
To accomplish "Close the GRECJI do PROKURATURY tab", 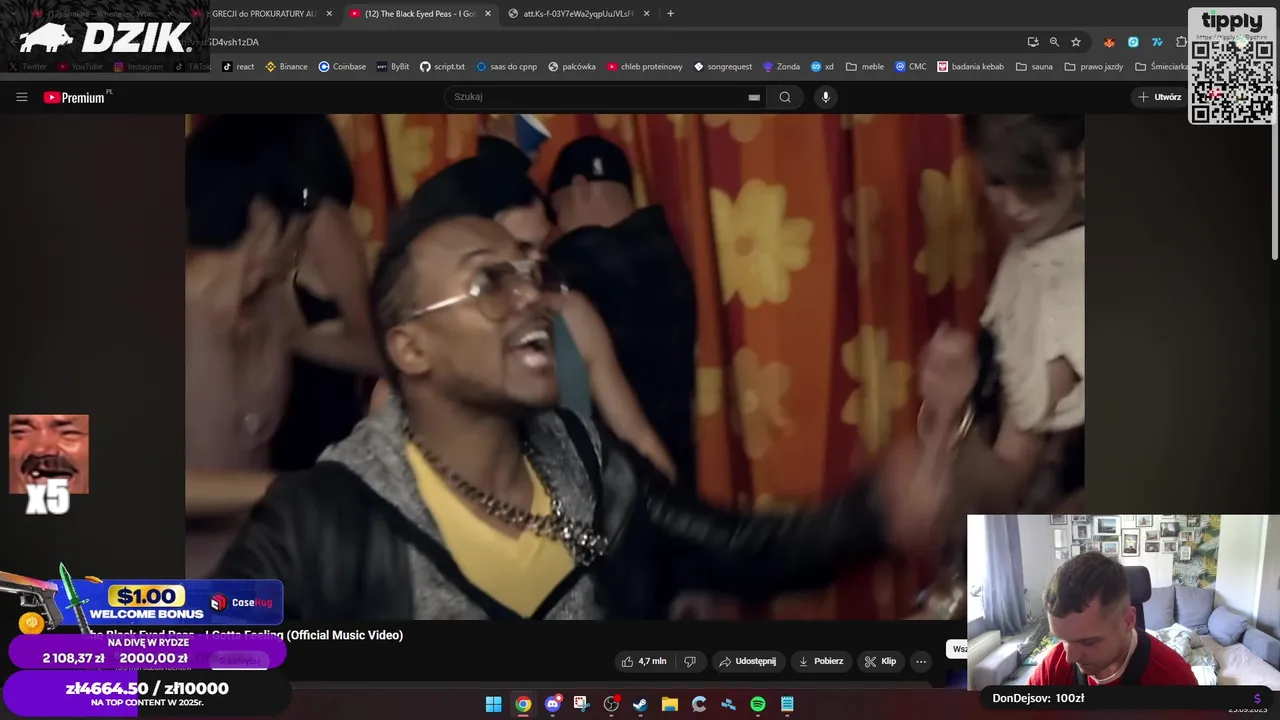I will pyautogui.click(x=329, y=14).
